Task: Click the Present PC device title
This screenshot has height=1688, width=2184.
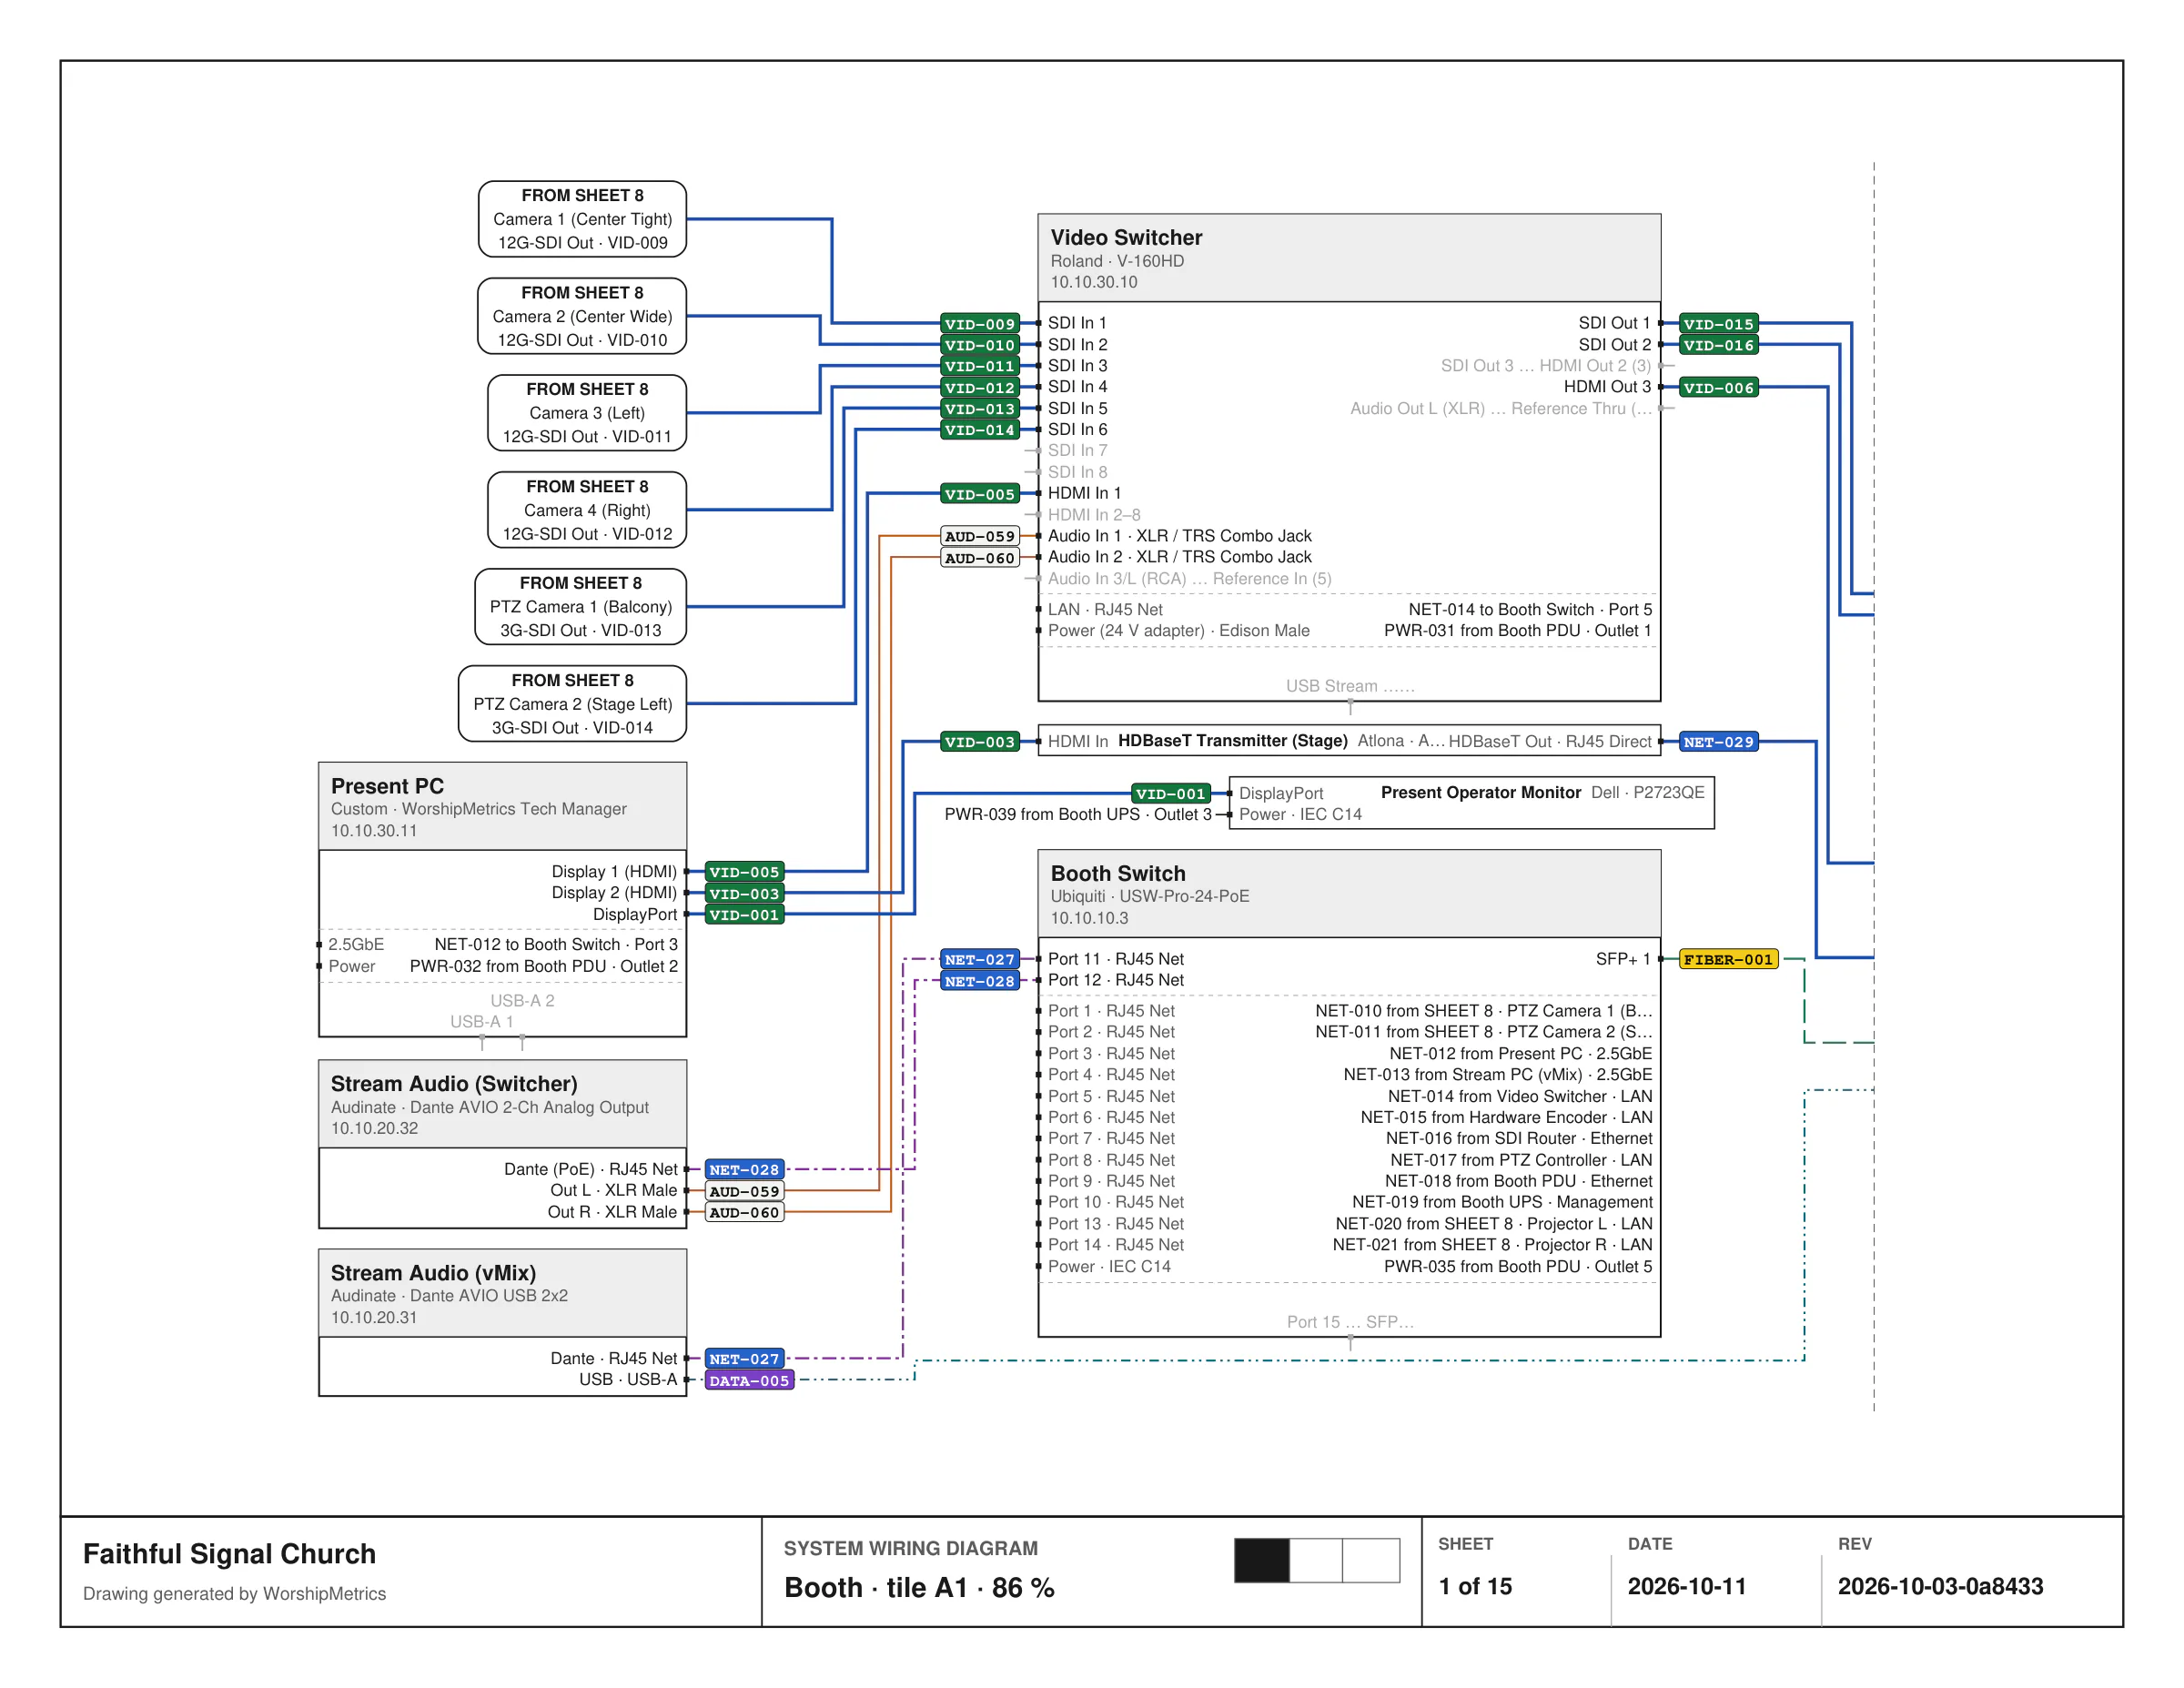Action: click(387, 786)
